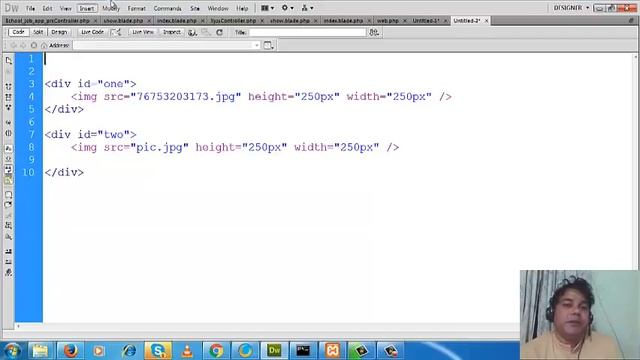Open the Edit menu
This screenshot has height=360, width=640.
click(x=47, y=8)
